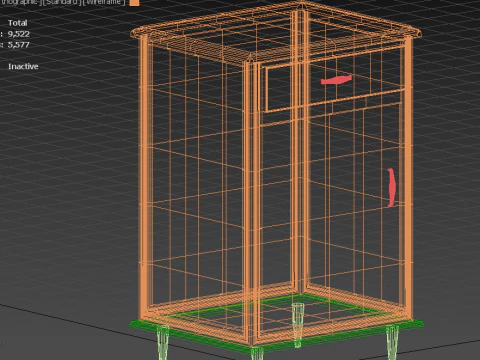Click the orange color swatch beside the Wireframe label
This screenshot has width=480, height=360.
pos(134,2)
